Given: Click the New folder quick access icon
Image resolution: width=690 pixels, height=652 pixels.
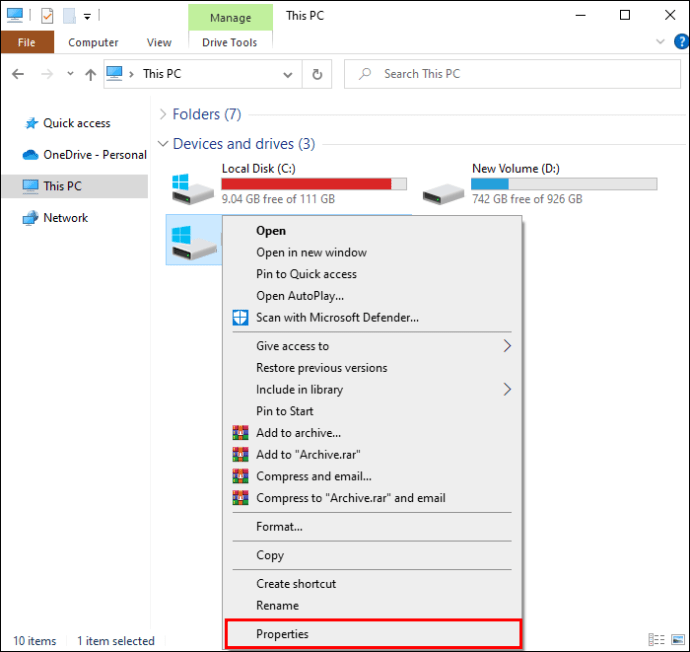Looking at the screenshot, I should coord(69,16).
